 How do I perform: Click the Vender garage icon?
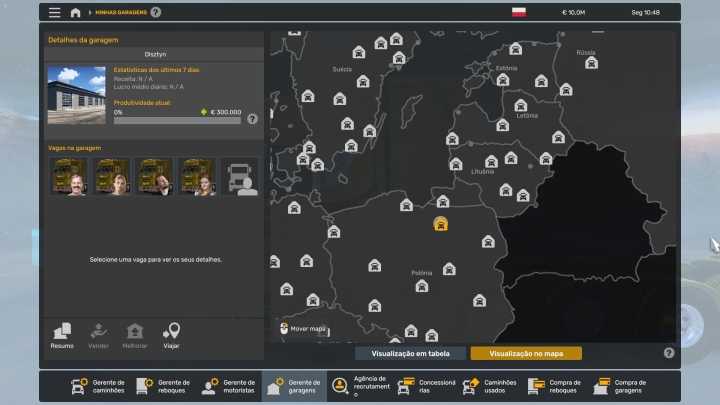(x=98, y=336)
